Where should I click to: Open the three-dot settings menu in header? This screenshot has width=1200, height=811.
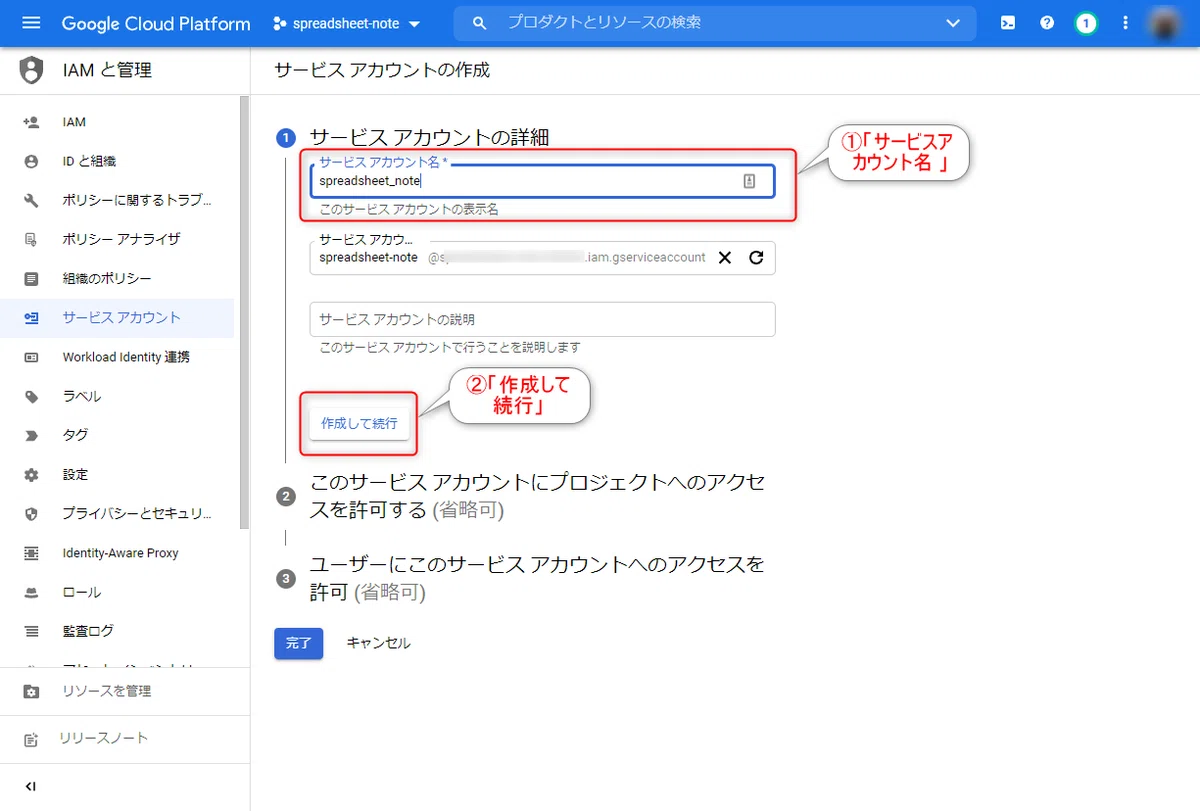coord(1126,23)
